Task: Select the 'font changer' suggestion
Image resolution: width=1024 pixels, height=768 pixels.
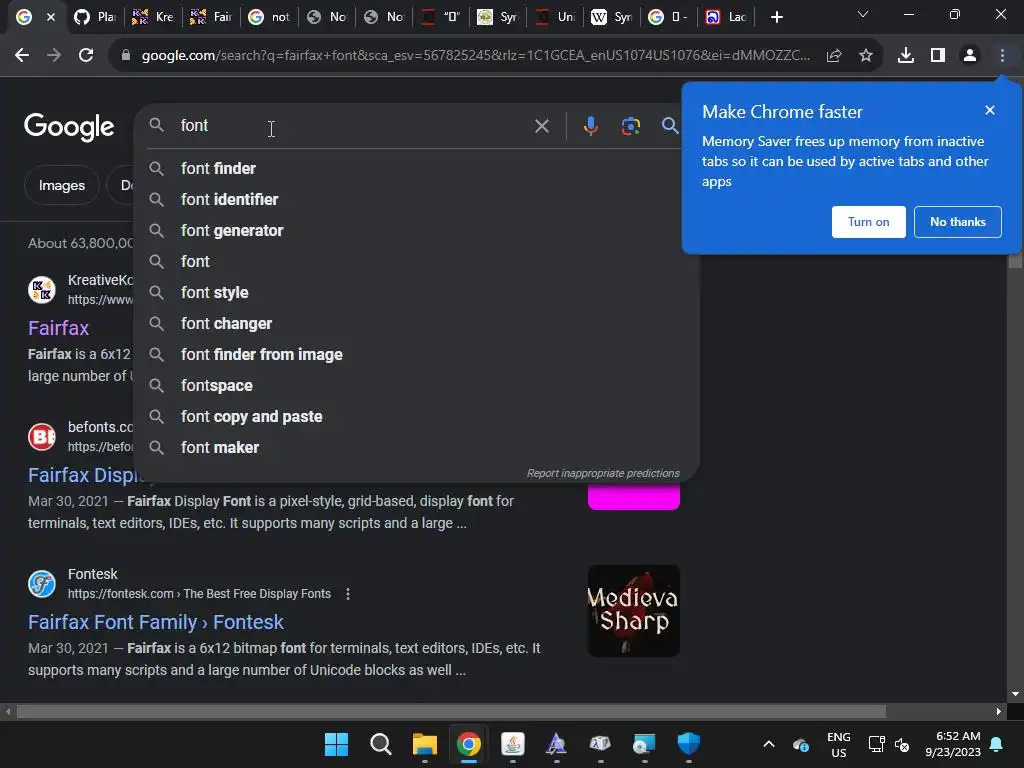Action: (416, 324)
